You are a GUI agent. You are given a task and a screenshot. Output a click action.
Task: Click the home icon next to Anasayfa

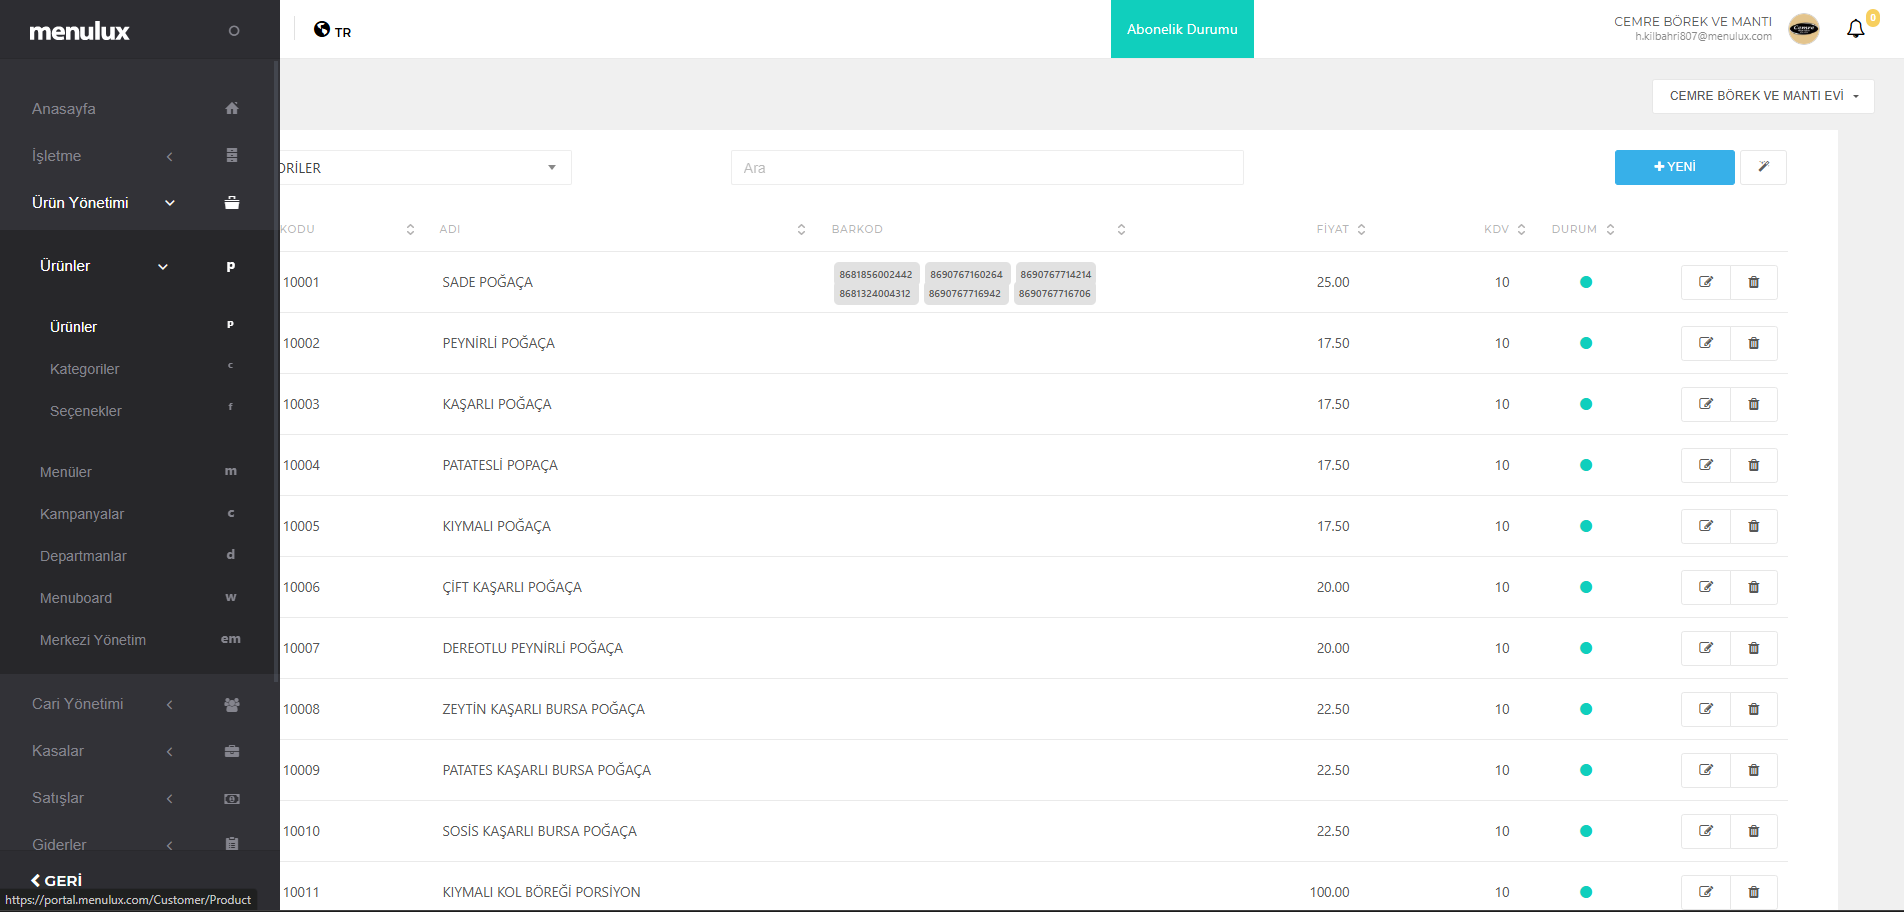coord(232,108)
